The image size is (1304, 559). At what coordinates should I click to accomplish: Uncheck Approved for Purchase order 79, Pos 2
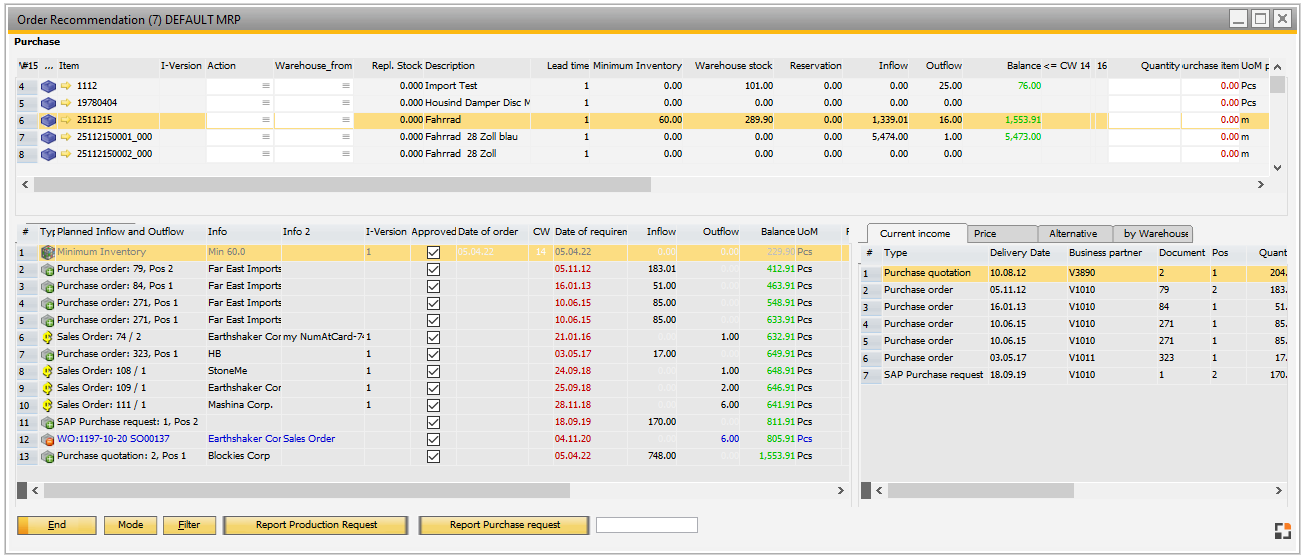(433, 270)
